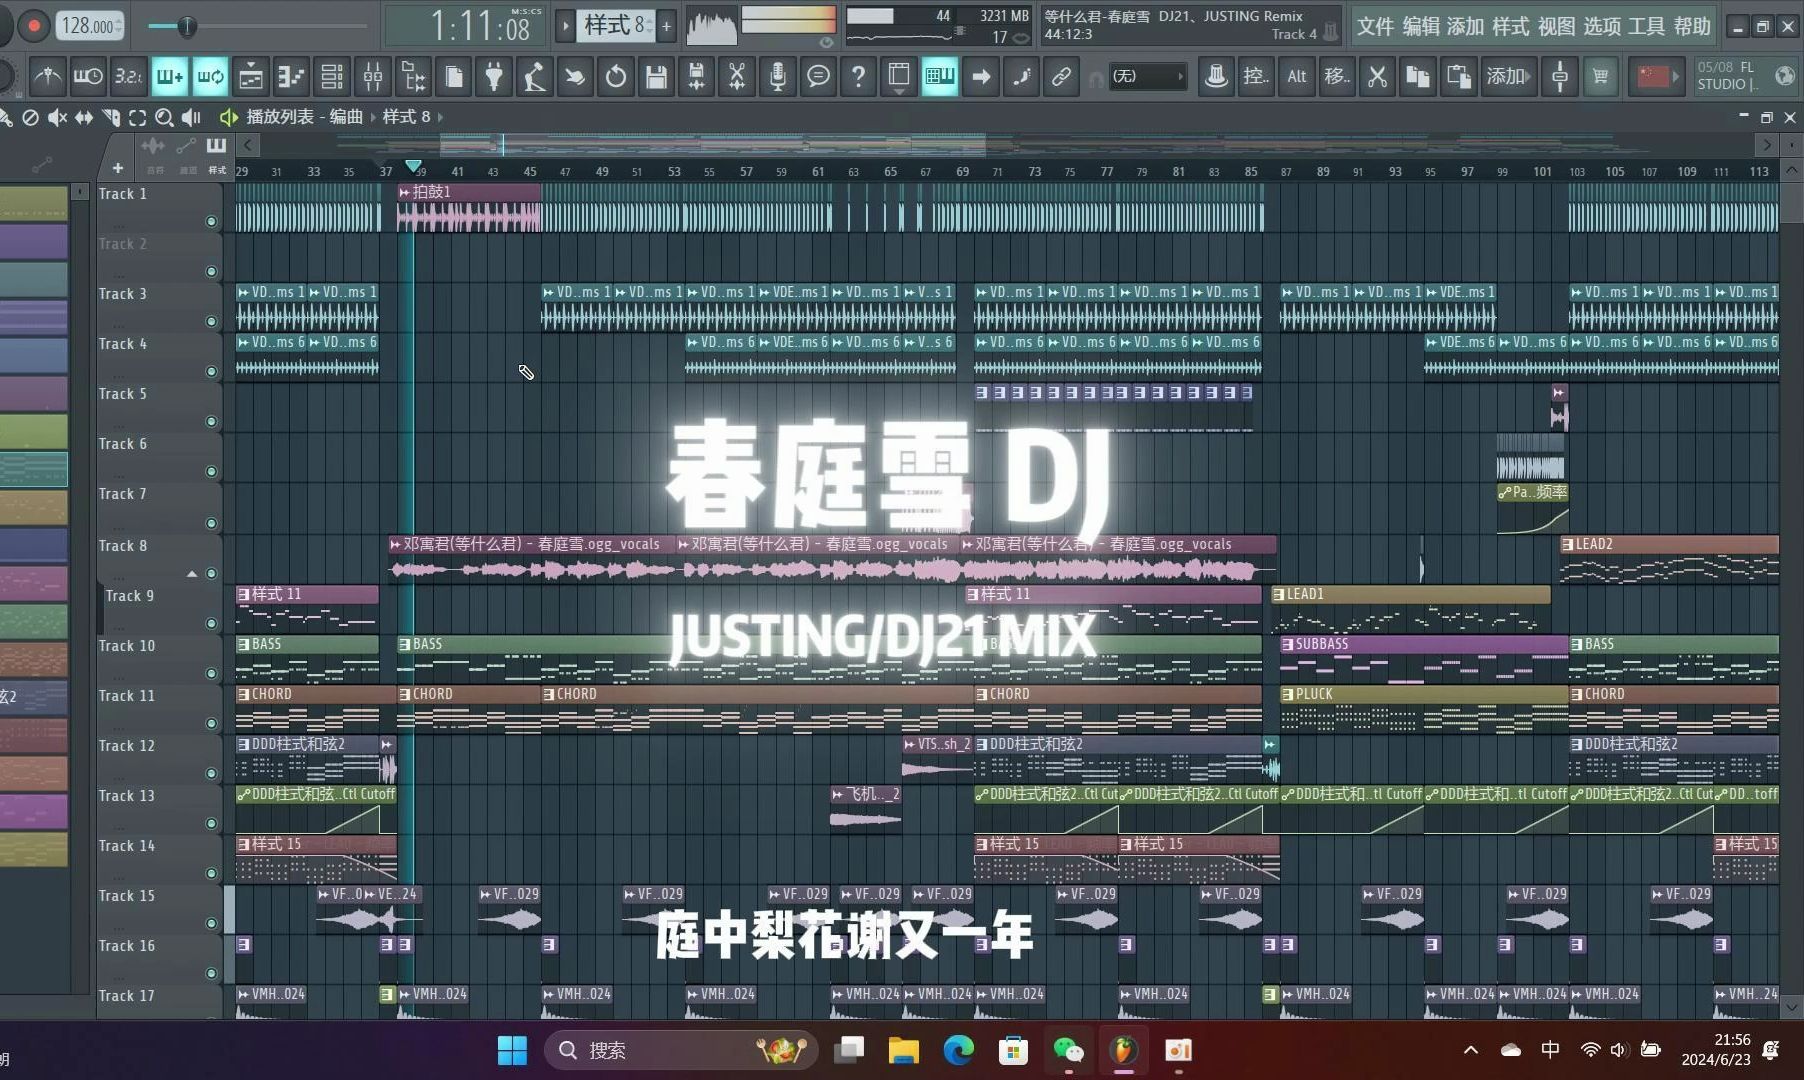Click the Alt modifier button

click(x=1297, y=76)
